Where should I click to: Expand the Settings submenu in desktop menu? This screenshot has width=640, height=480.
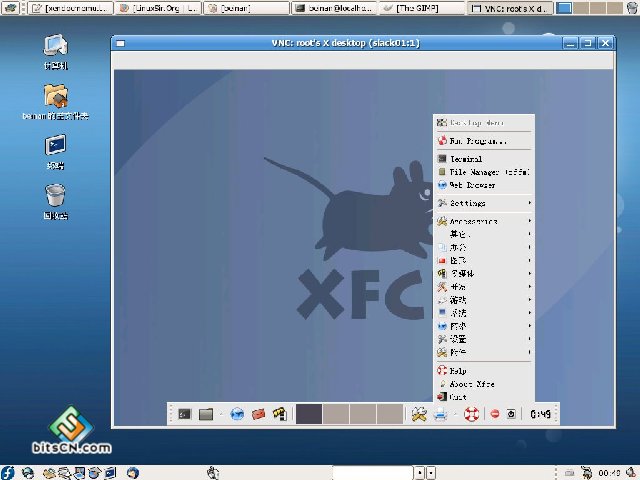(484, 203)
